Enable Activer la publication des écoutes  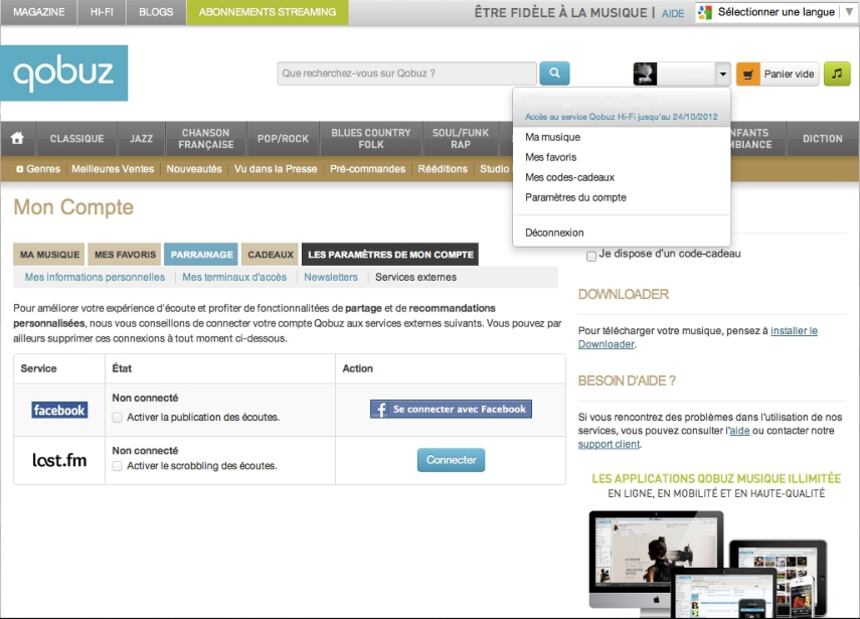[117, 417]
